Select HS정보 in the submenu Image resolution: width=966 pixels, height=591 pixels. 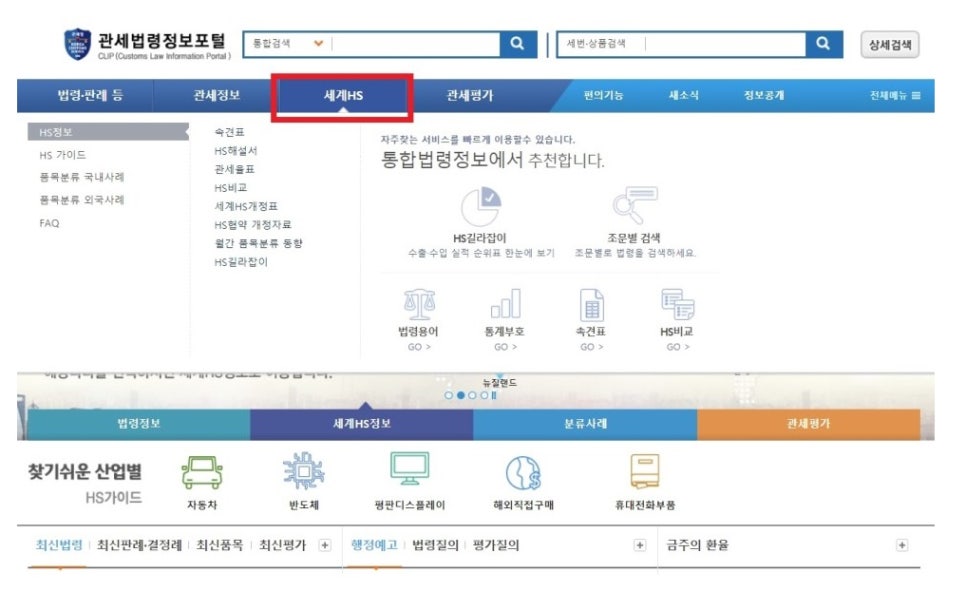pyautogui.click(x=108, y=132)
